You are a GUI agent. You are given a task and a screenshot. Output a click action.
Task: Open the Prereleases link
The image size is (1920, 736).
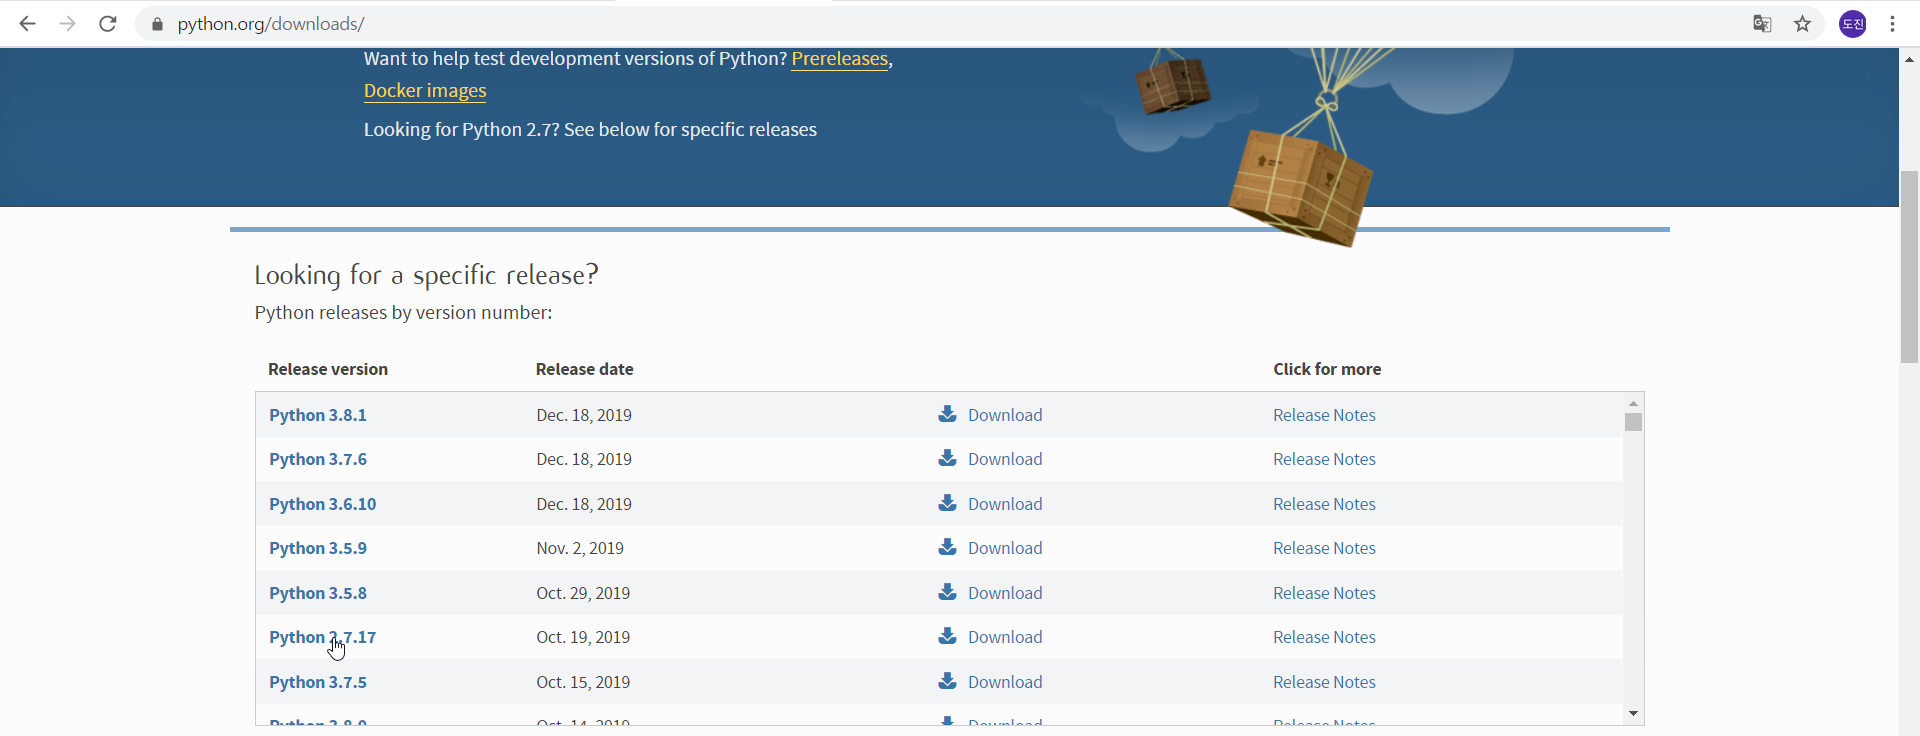tap(840, 59)
